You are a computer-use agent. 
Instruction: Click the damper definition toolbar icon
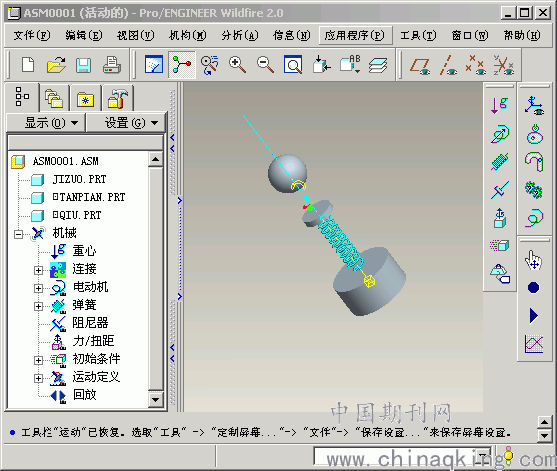(x=500, y=190)
